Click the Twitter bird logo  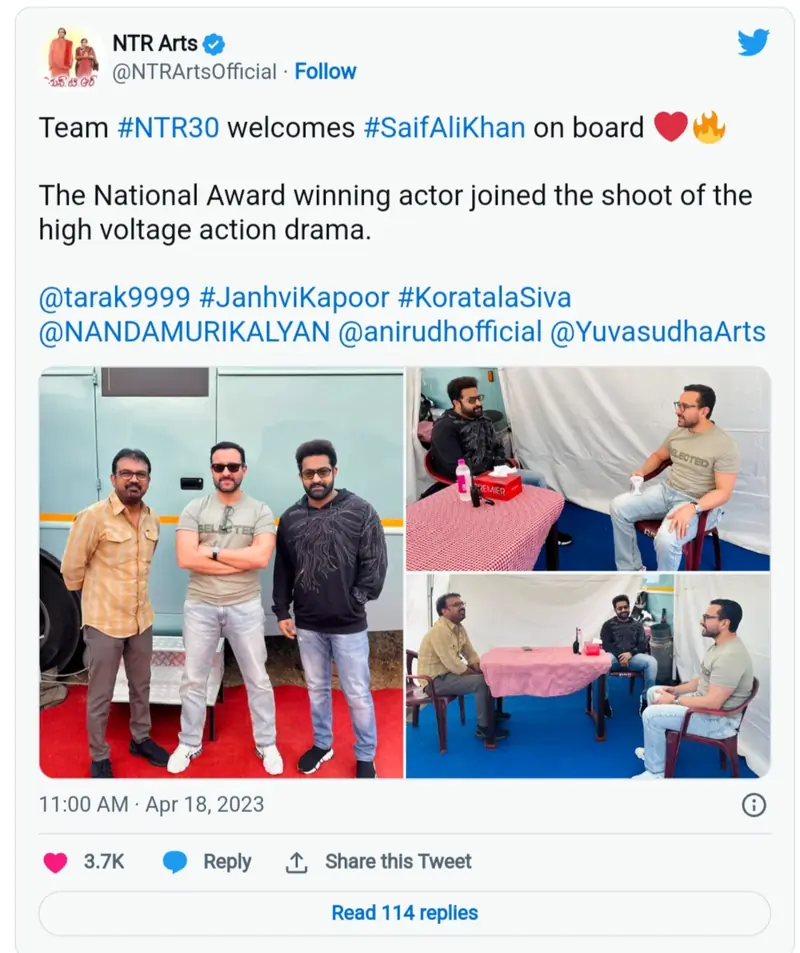[753, 43]
